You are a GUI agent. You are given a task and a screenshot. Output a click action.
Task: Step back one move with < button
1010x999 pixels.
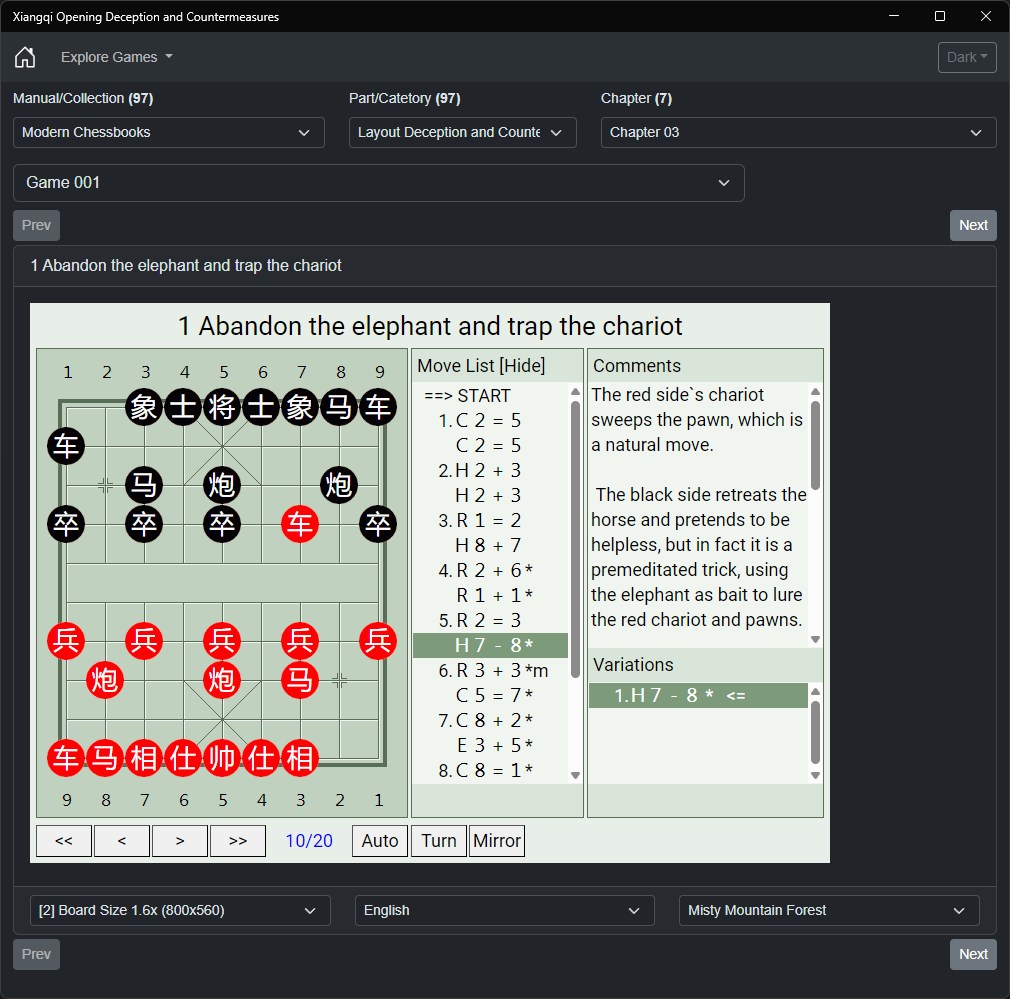point(122,841)
